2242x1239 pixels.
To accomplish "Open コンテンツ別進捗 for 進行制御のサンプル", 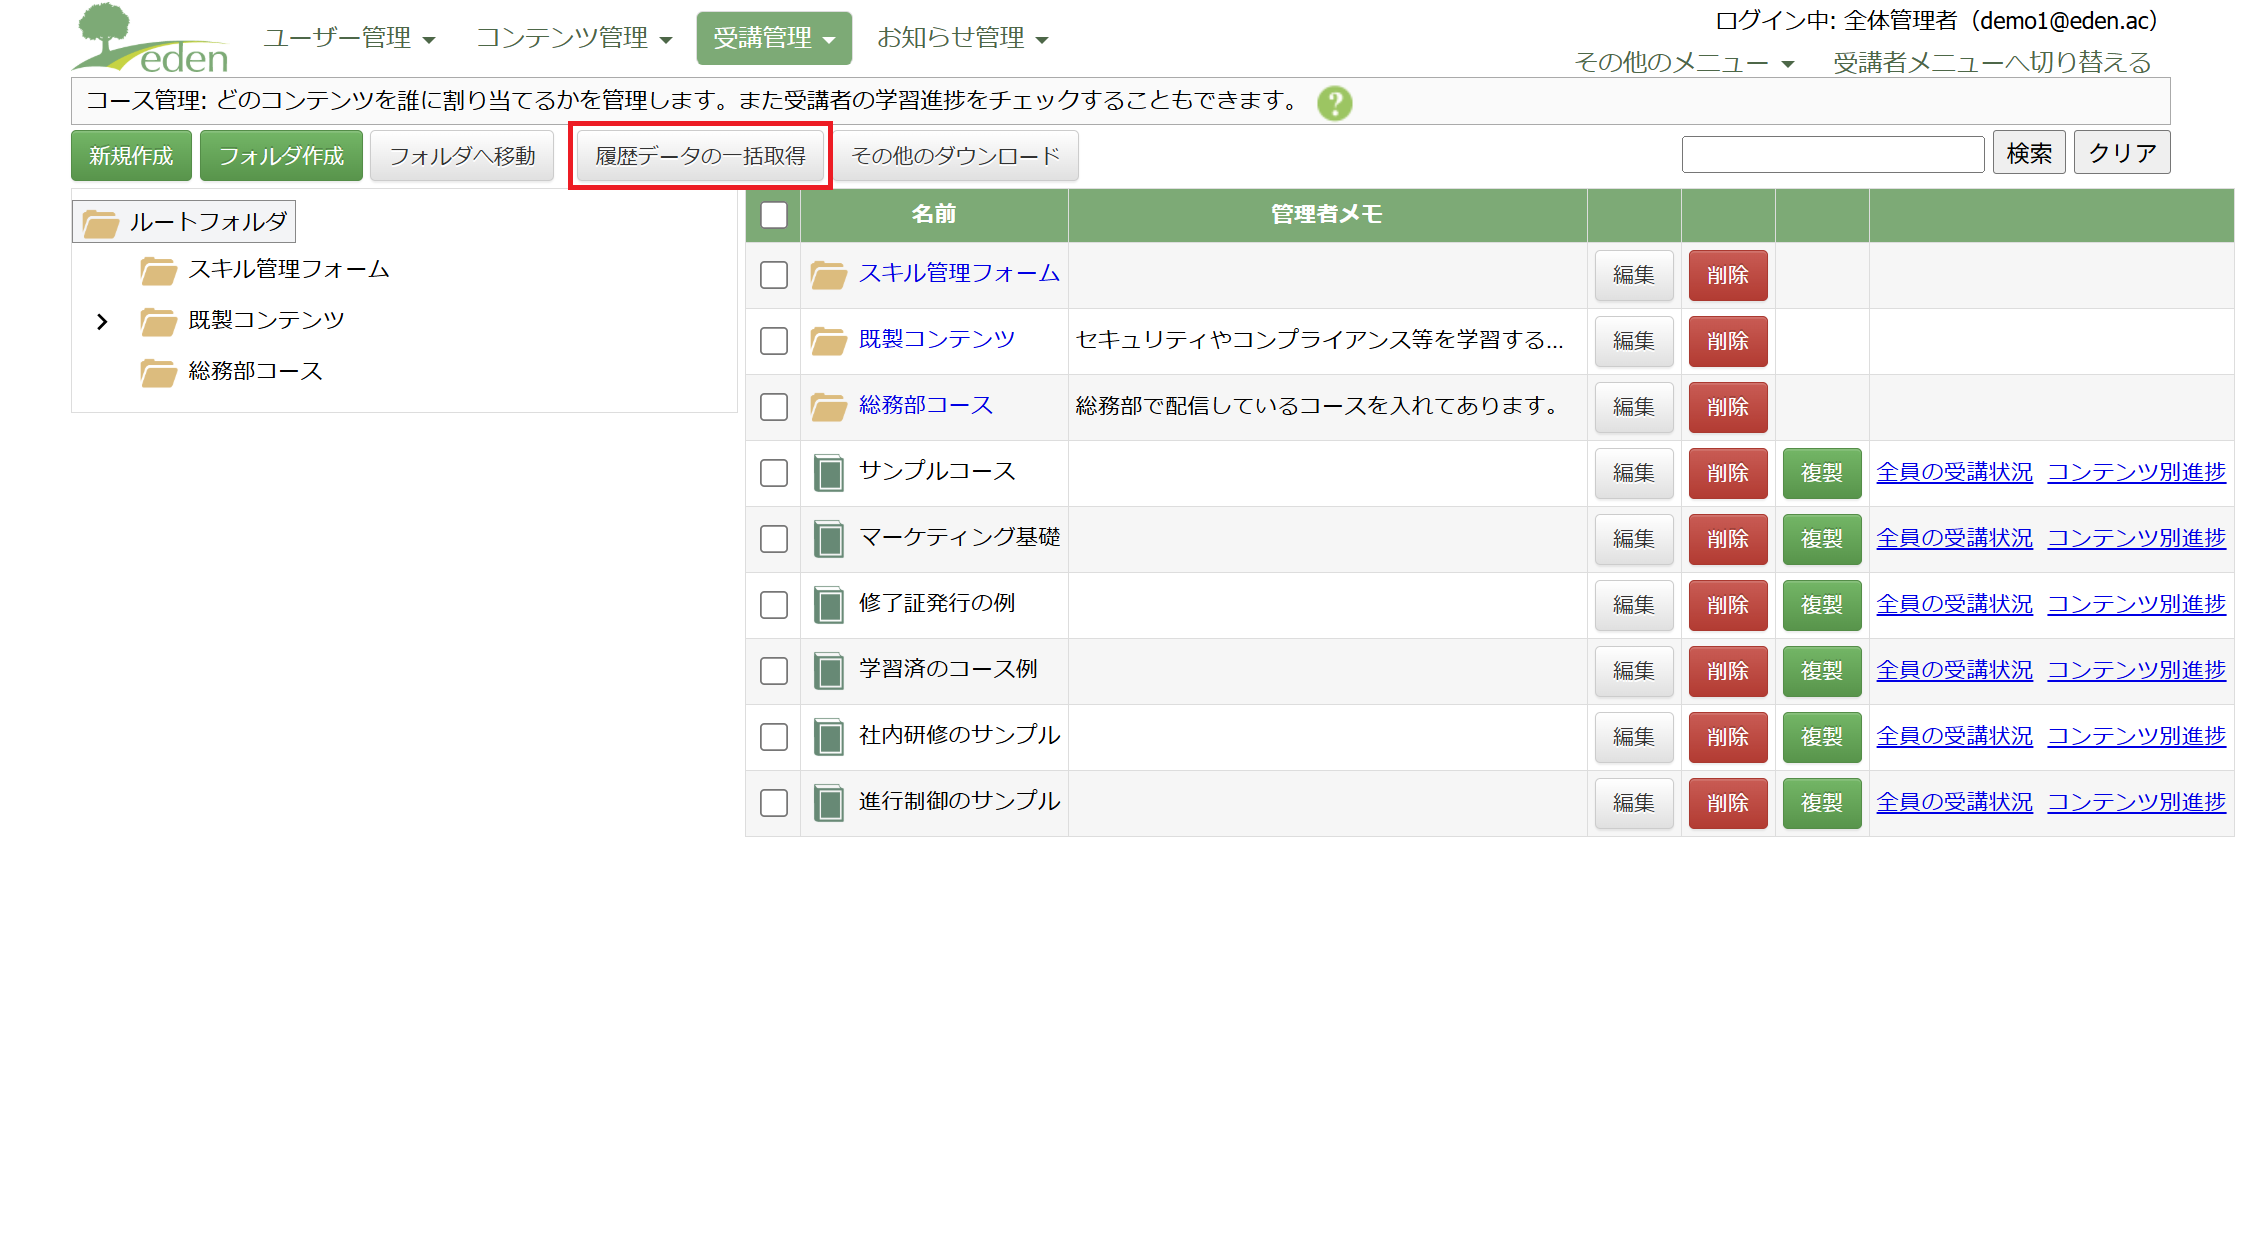I will coord(2137,803).
